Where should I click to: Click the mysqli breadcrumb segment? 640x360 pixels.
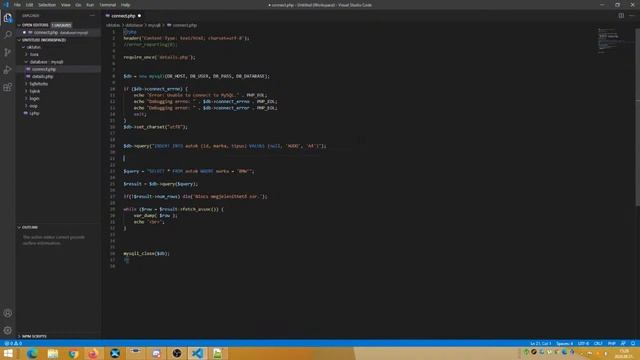pyautogui.click(x=154, y=25)
